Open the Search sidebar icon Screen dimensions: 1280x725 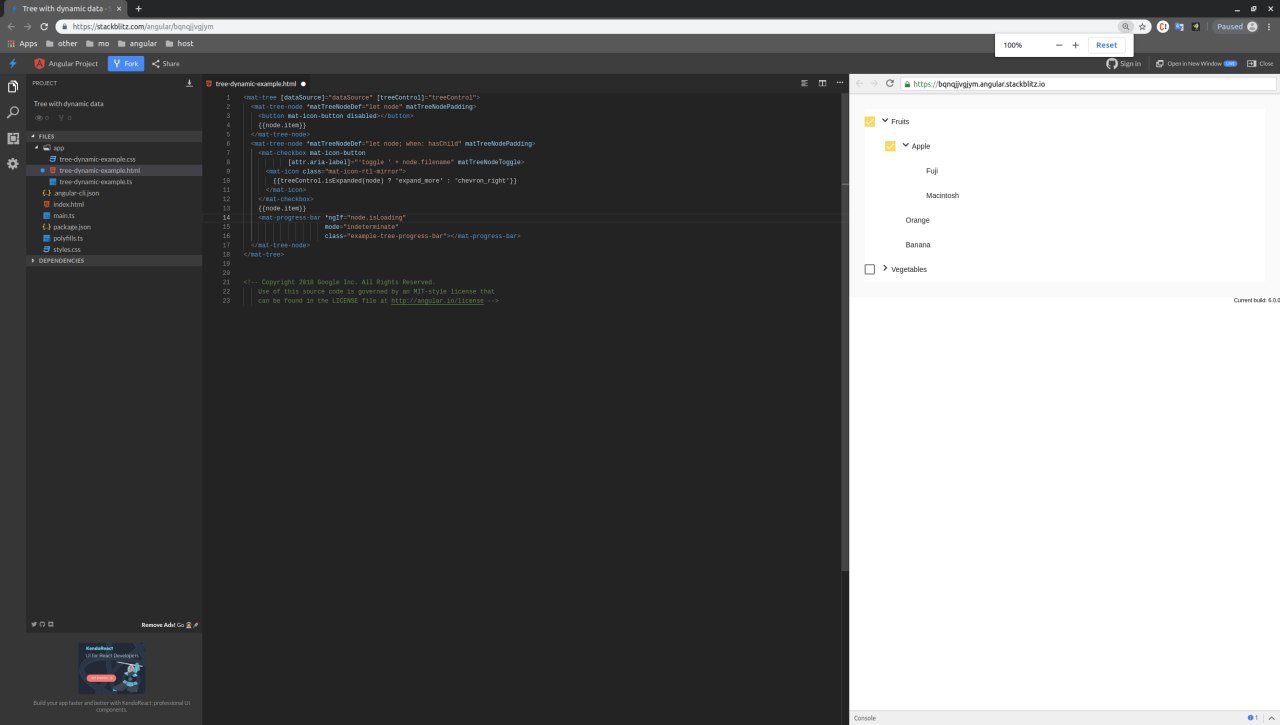click(13, 113)
